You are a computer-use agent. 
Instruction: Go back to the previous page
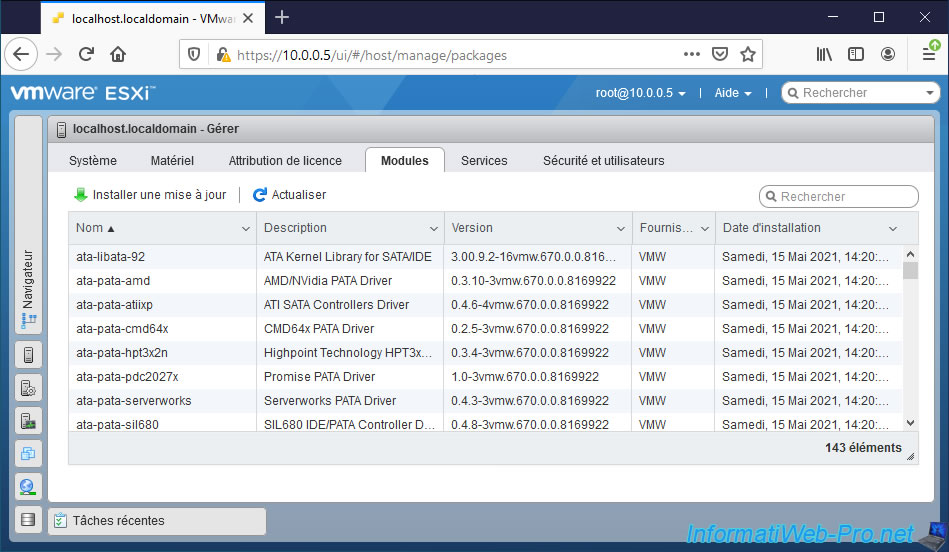(21, 54)
